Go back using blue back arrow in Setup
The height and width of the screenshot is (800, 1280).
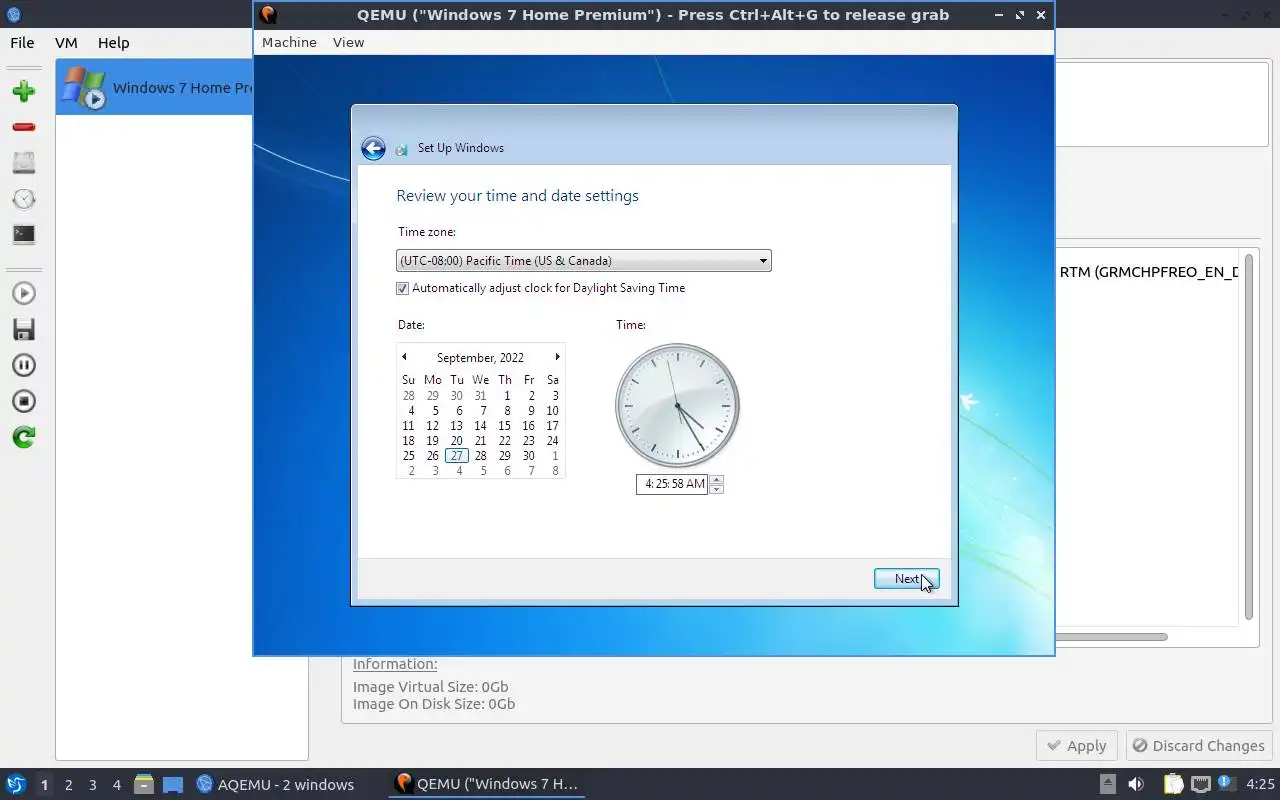click(373, 148)
